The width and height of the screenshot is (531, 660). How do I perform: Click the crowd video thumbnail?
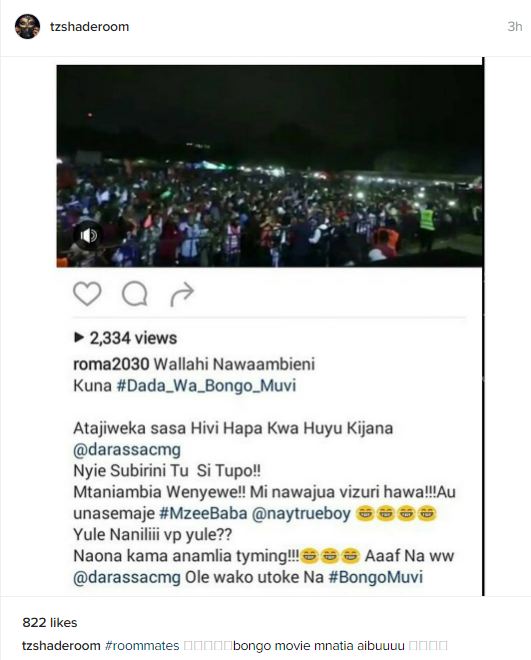coord(269,166)
